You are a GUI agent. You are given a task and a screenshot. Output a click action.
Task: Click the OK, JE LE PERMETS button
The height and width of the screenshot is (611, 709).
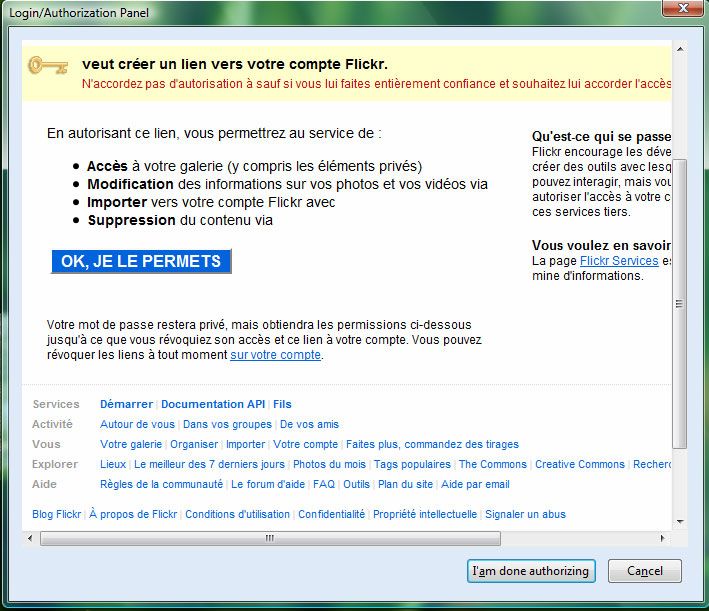tap(141, 261)
